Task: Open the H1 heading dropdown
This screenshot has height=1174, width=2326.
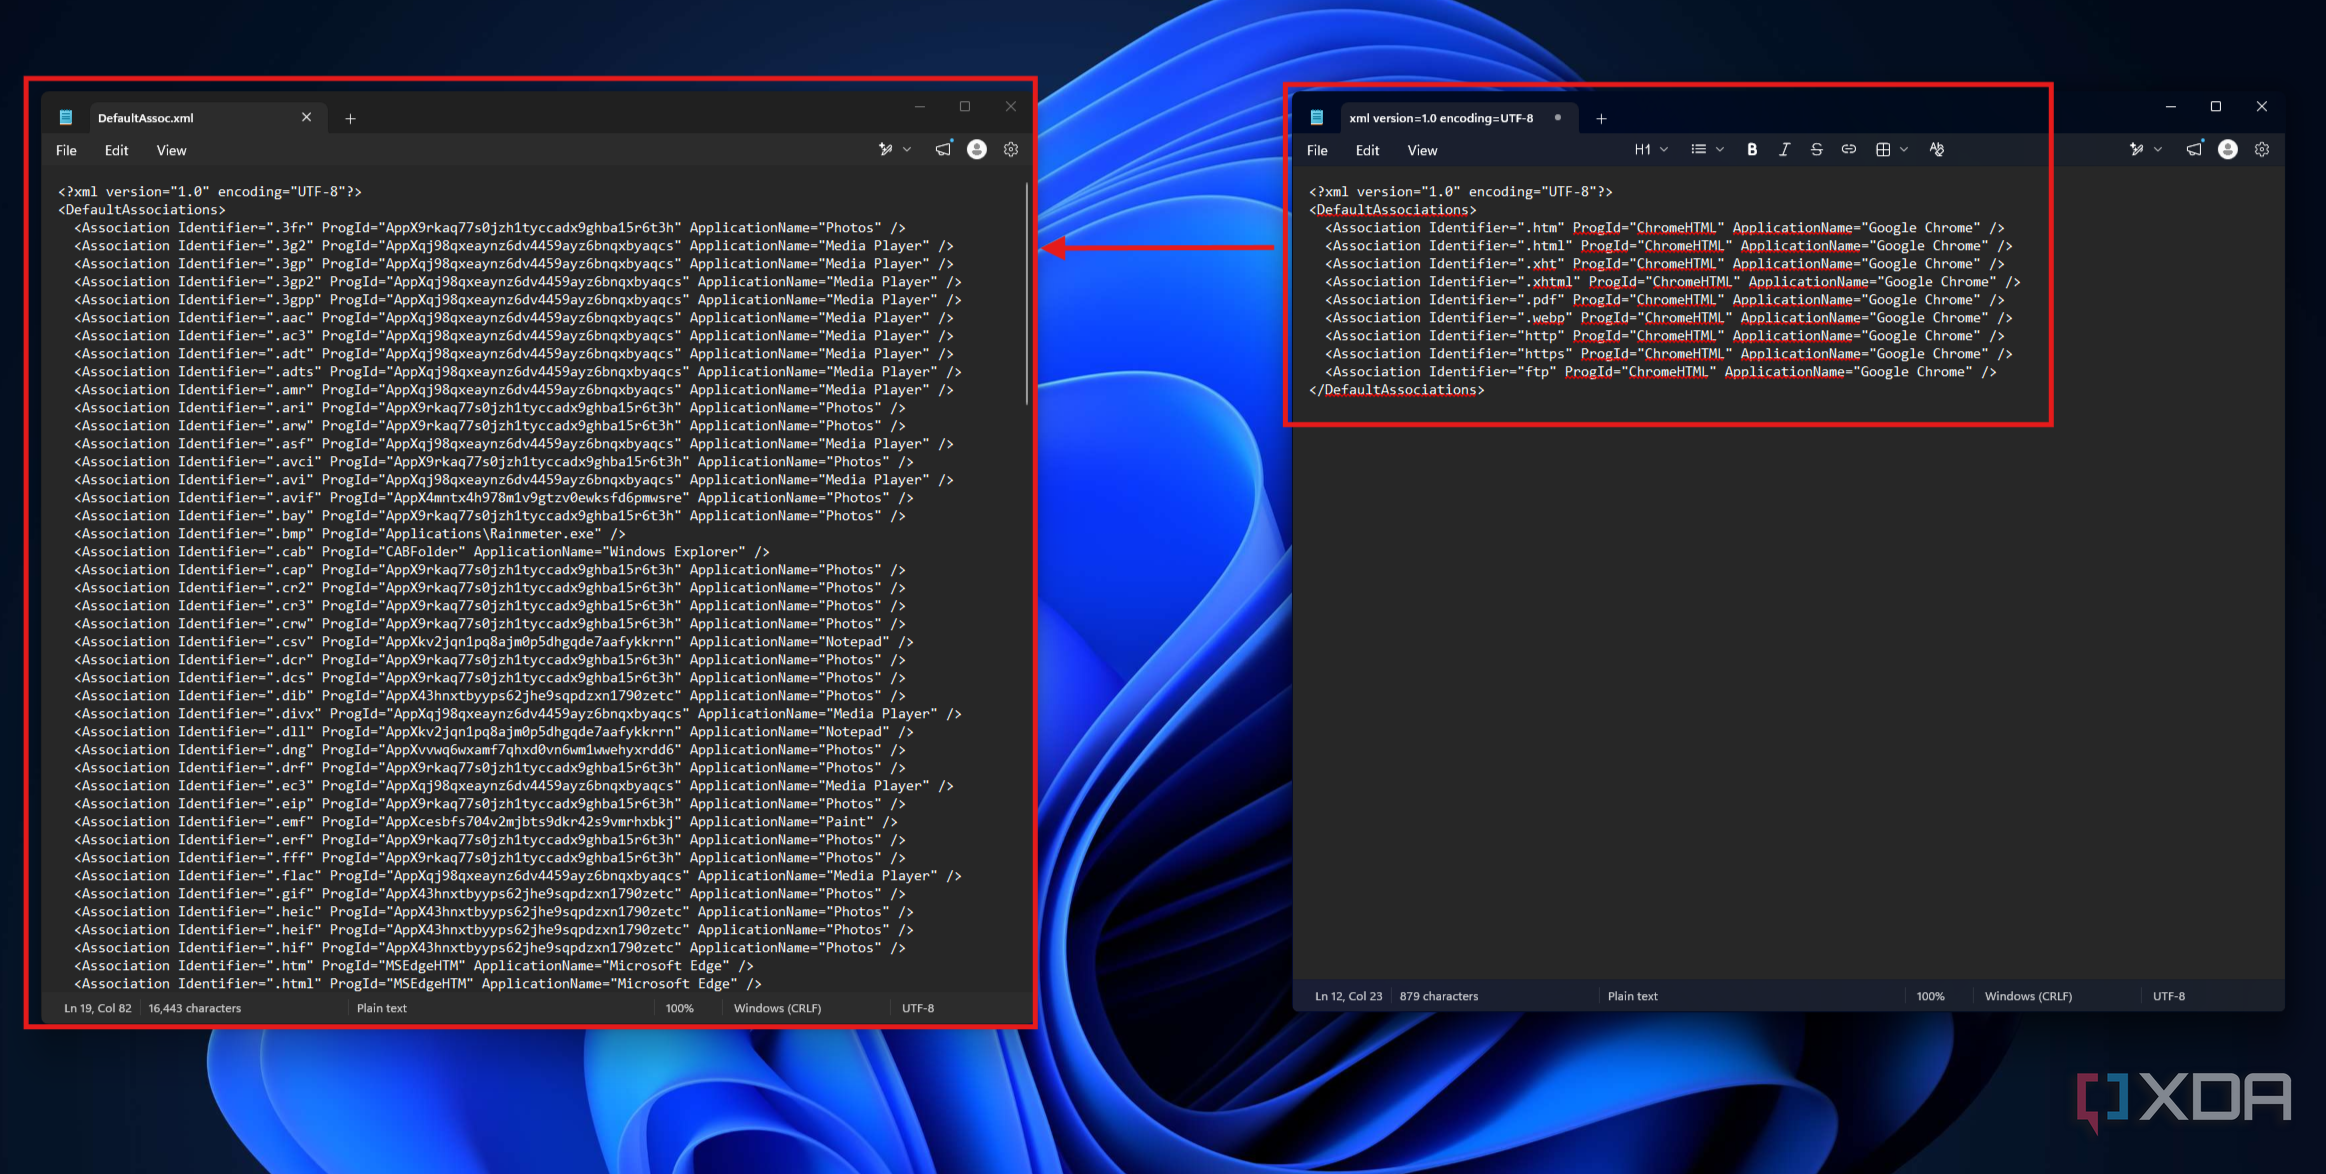Action: pos(1651,149)
